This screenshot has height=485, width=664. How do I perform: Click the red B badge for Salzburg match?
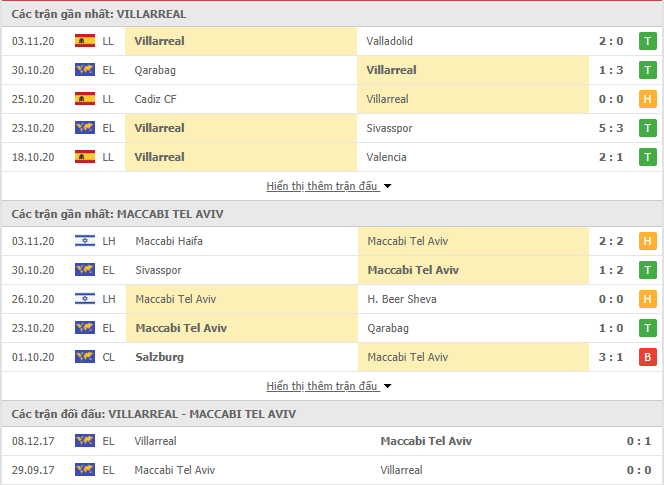point(647,357)
